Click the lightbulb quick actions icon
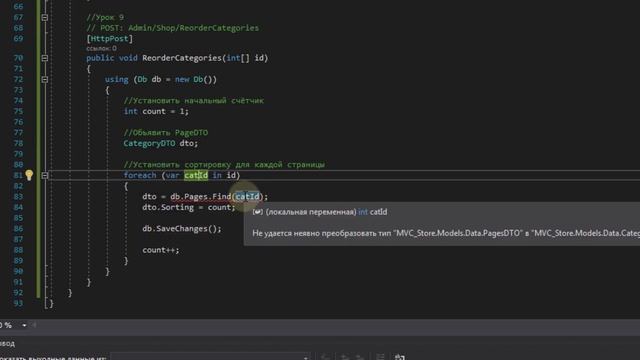640x360 pixels. [29, 175]
